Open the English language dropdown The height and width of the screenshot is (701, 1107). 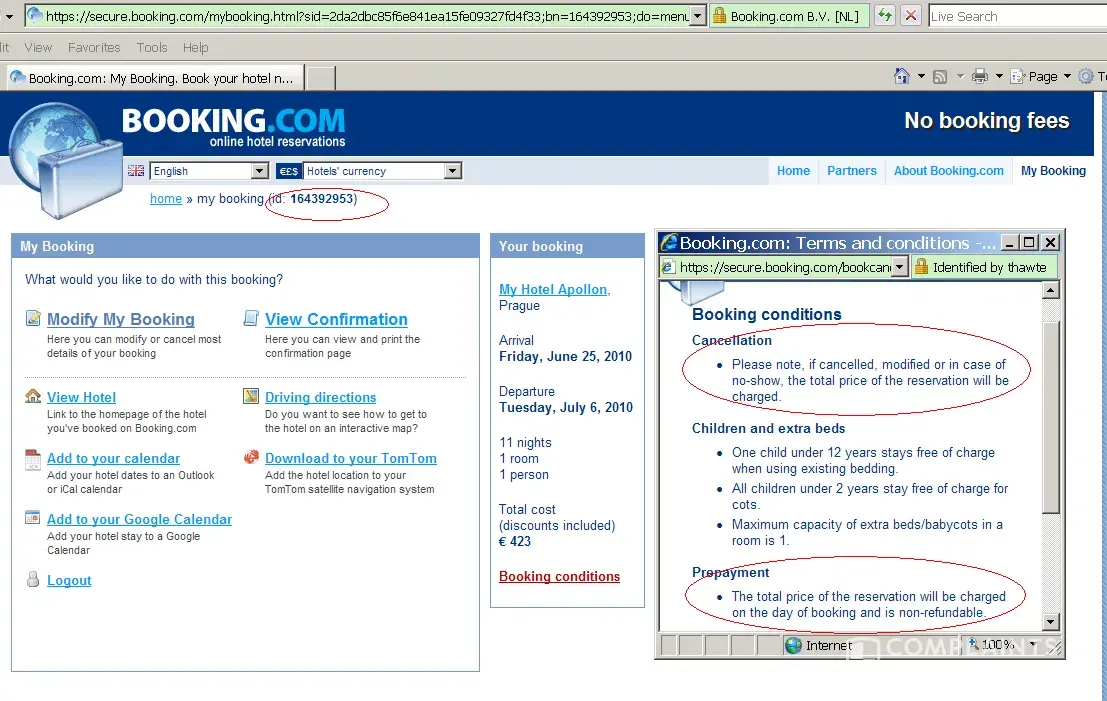click(259, 171)
